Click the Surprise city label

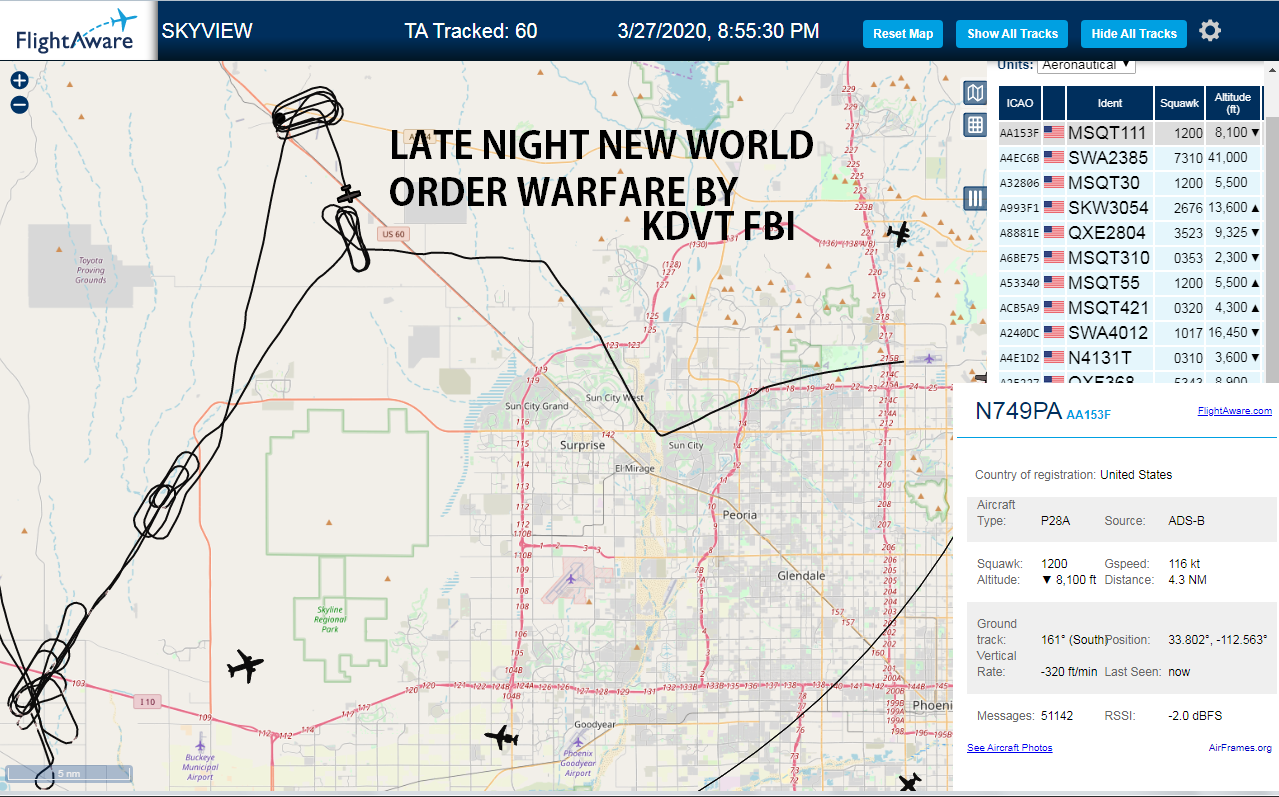coord(582,445)
